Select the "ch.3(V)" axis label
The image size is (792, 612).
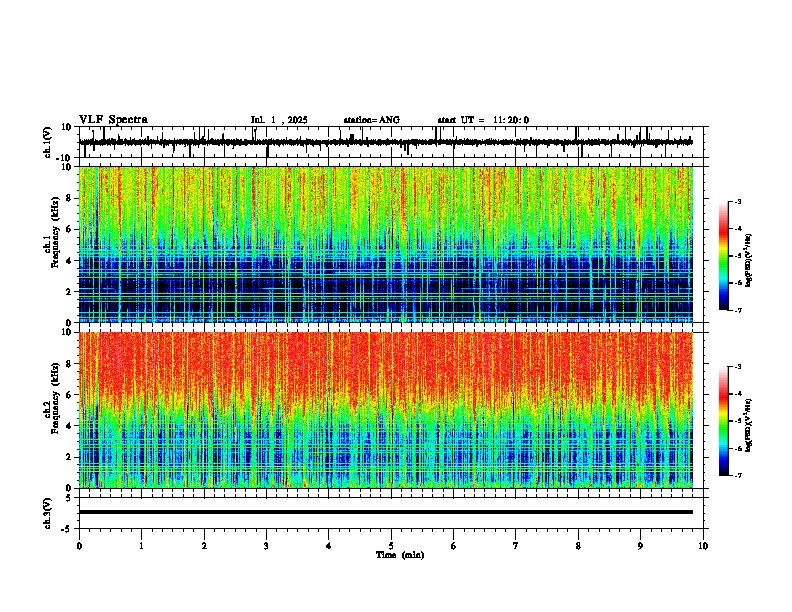48,513
